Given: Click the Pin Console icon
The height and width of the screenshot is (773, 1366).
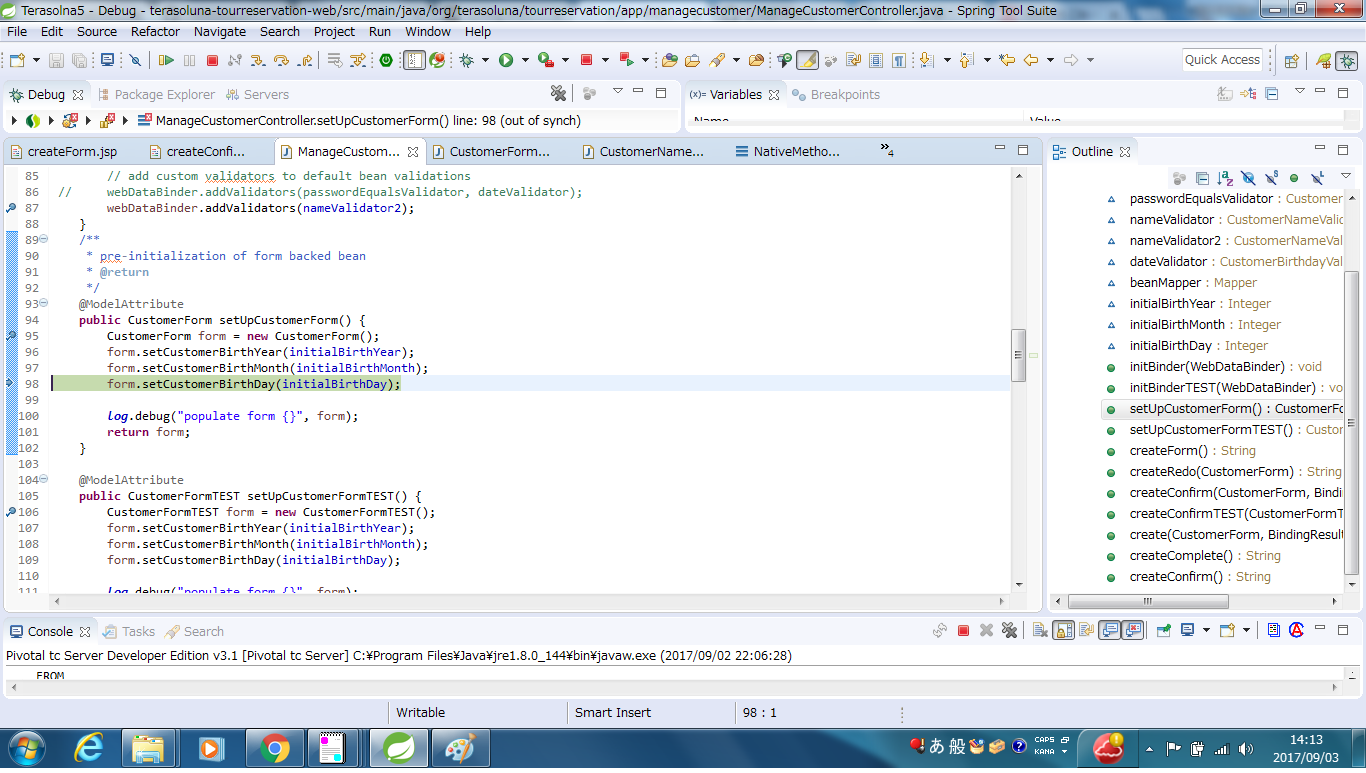Looking at the screenshot, I should (x=1163, y=631).
